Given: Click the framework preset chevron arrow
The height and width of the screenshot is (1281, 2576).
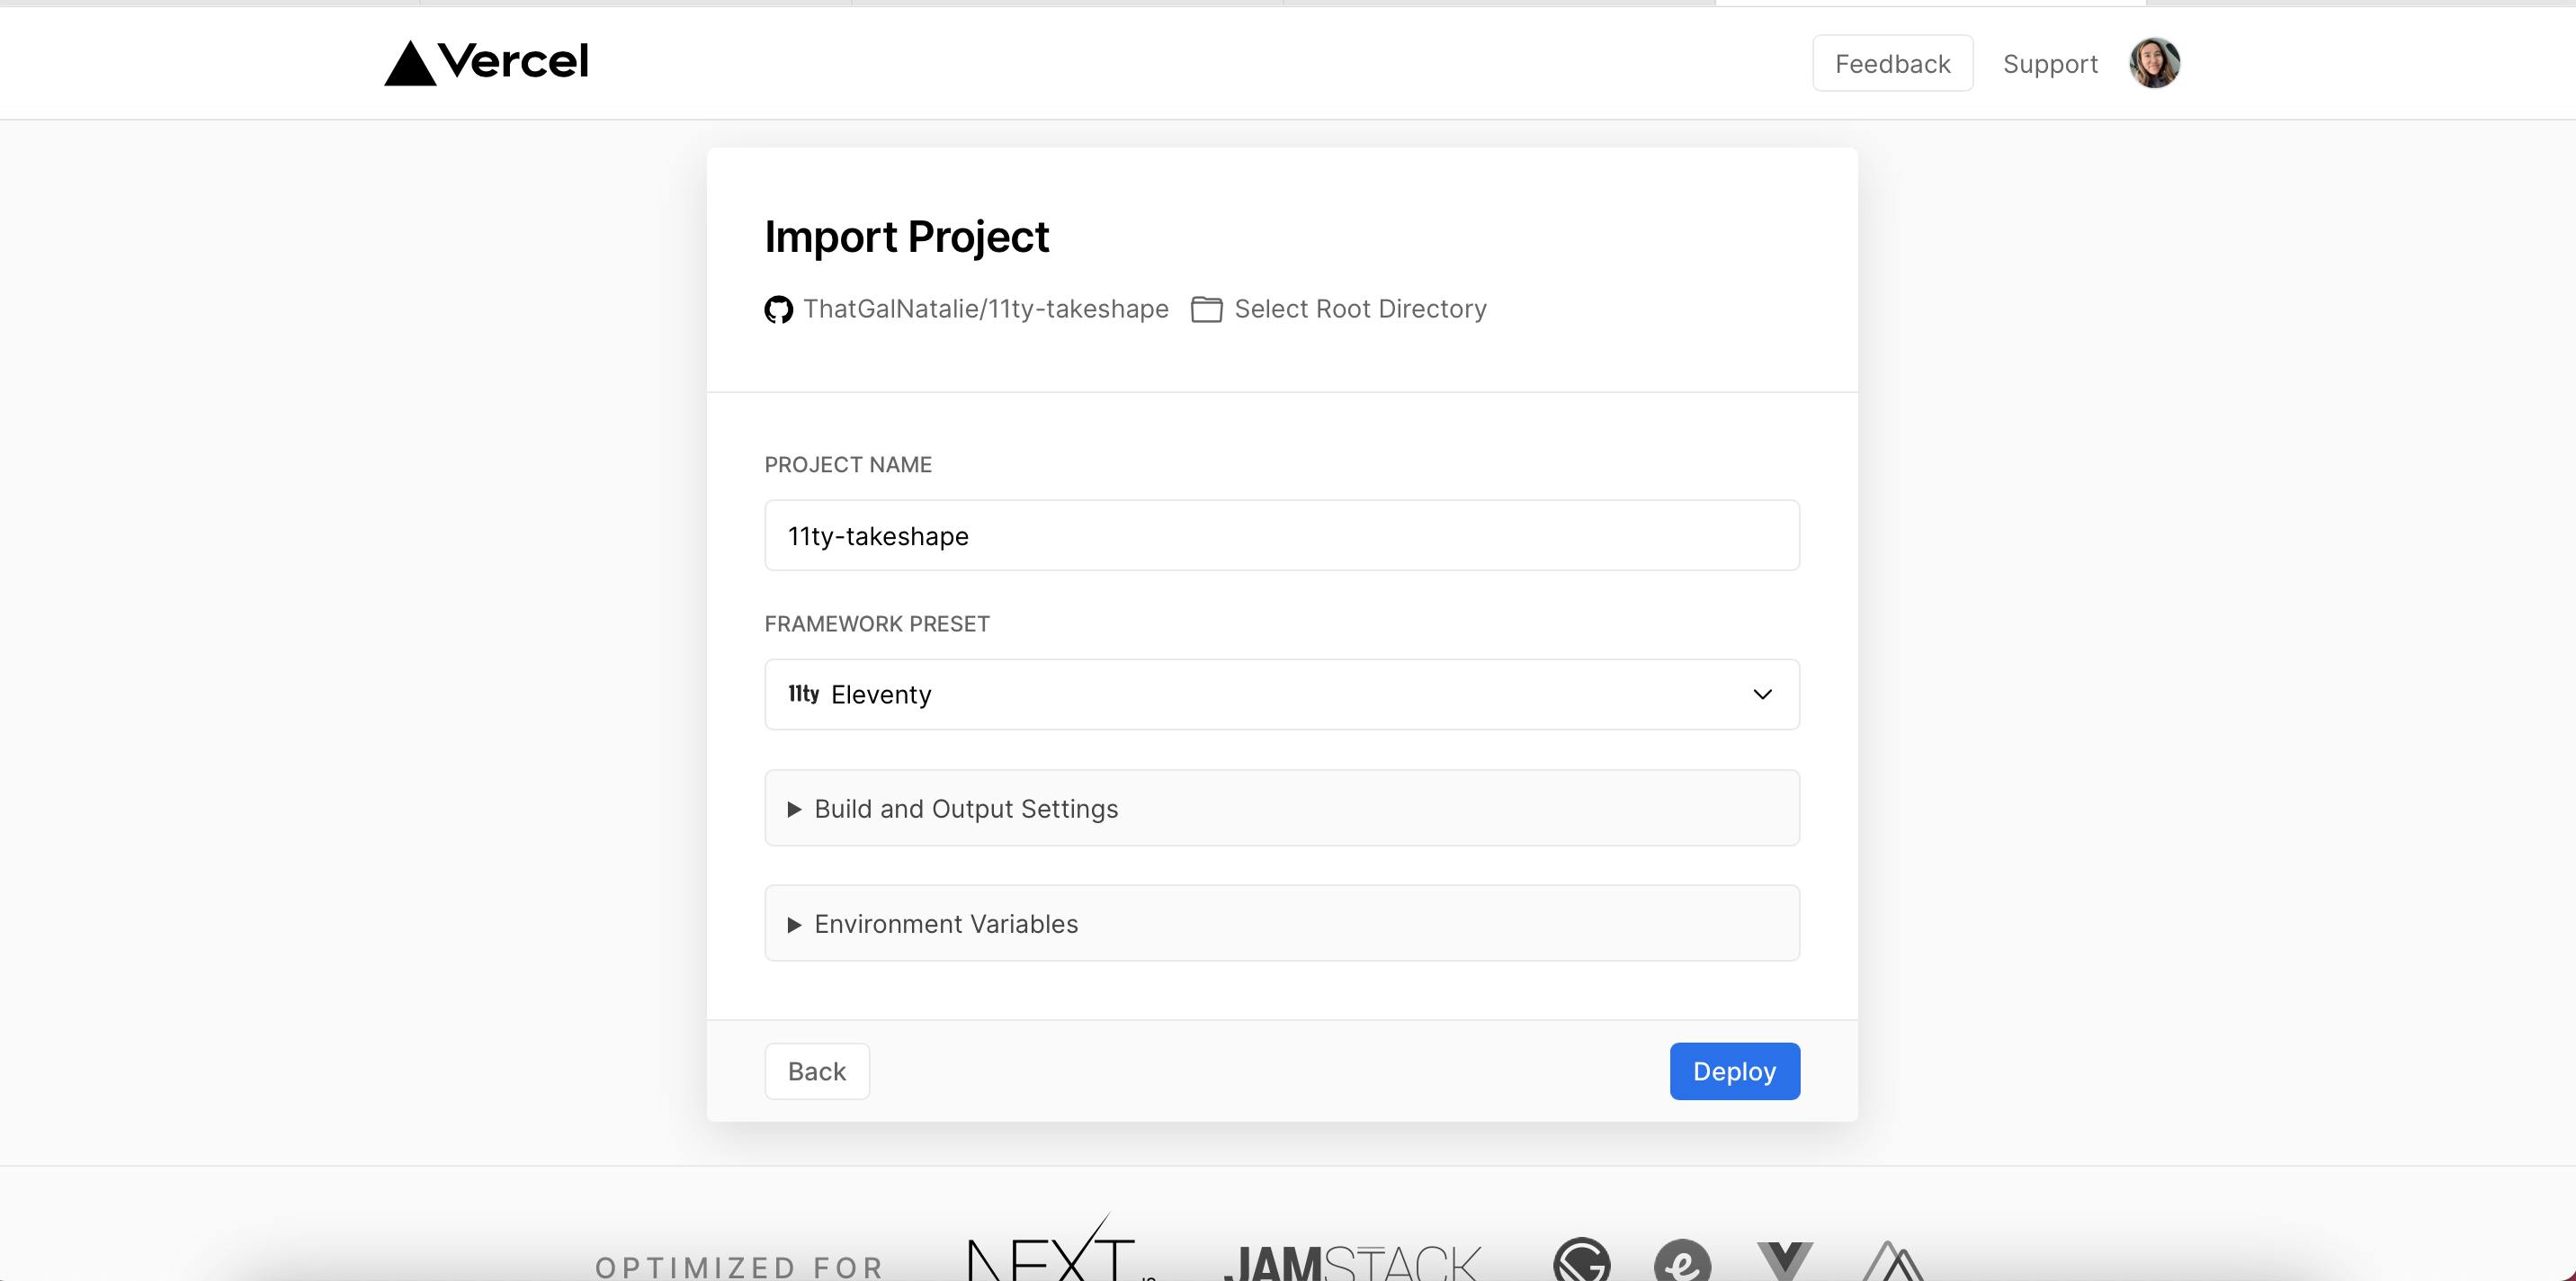Looking at the screenshot, I should [x=1762, y=694].
